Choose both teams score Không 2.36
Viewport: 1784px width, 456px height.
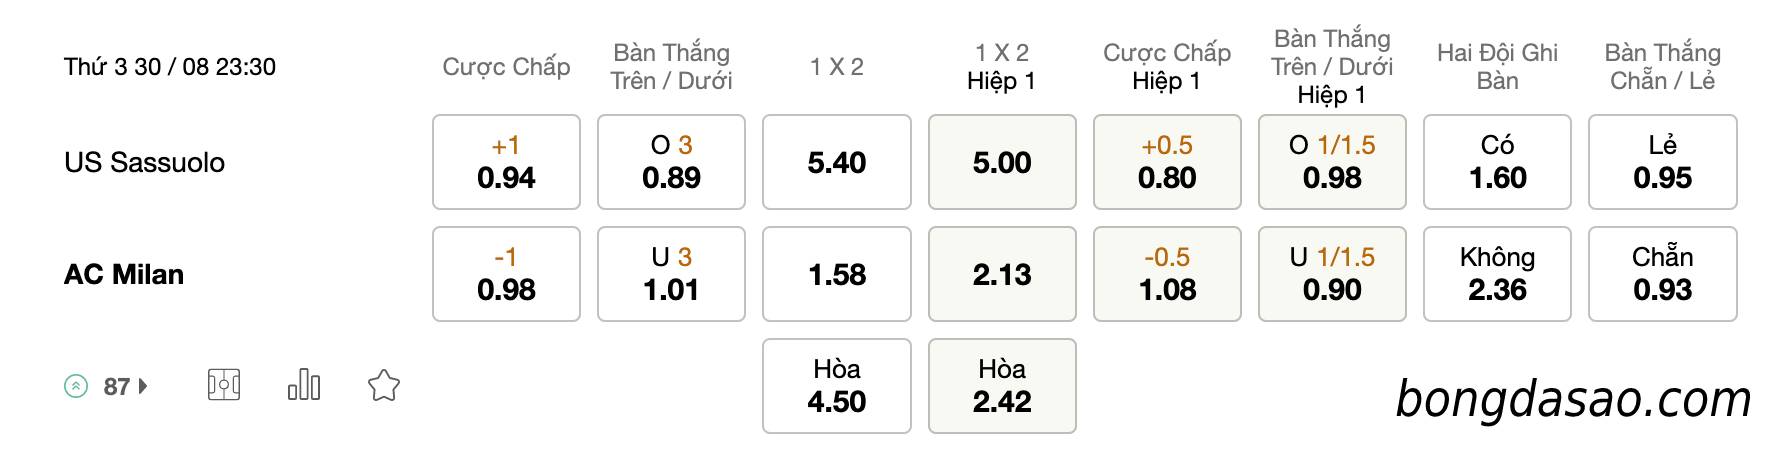1497,274
